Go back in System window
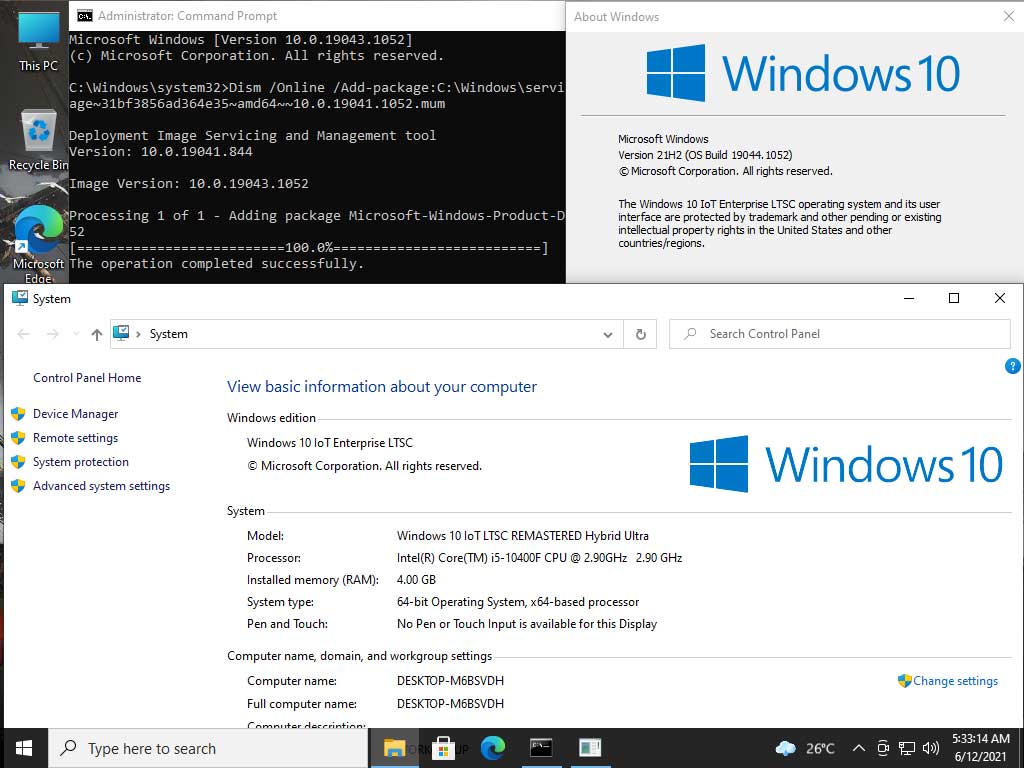This screenshot has height=768, width=1024. [24, 334]
